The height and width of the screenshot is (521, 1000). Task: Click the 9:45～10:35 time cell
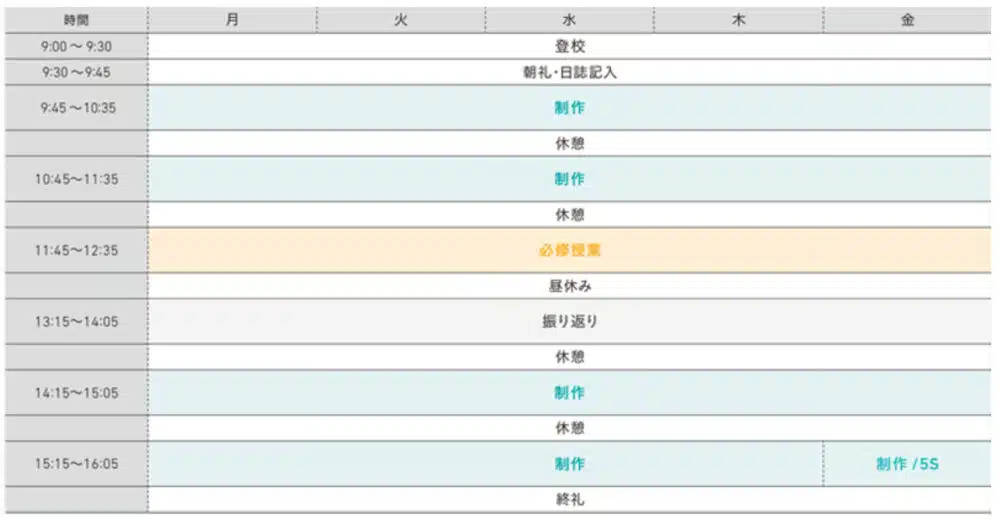(76, 108)
